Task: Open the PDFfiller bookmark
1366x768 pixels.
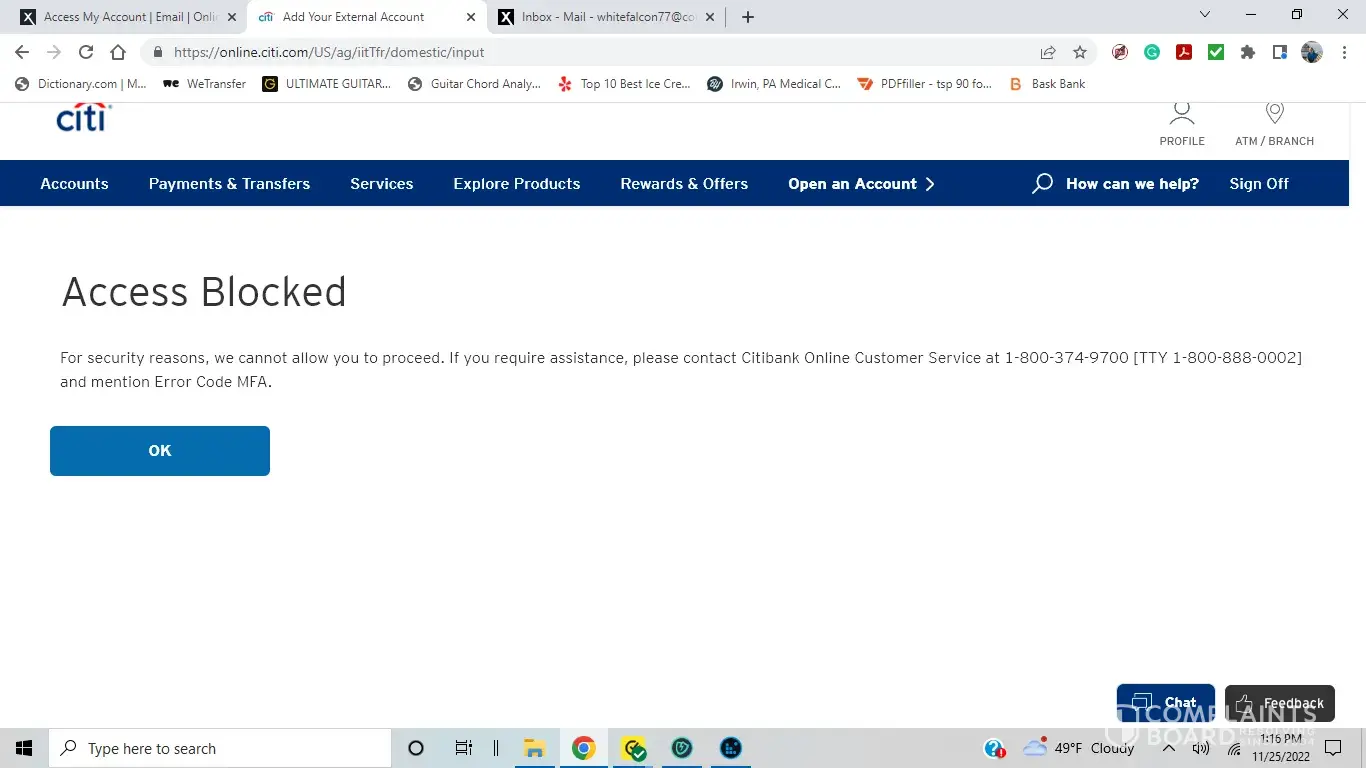Action: [x=925, y=84]
